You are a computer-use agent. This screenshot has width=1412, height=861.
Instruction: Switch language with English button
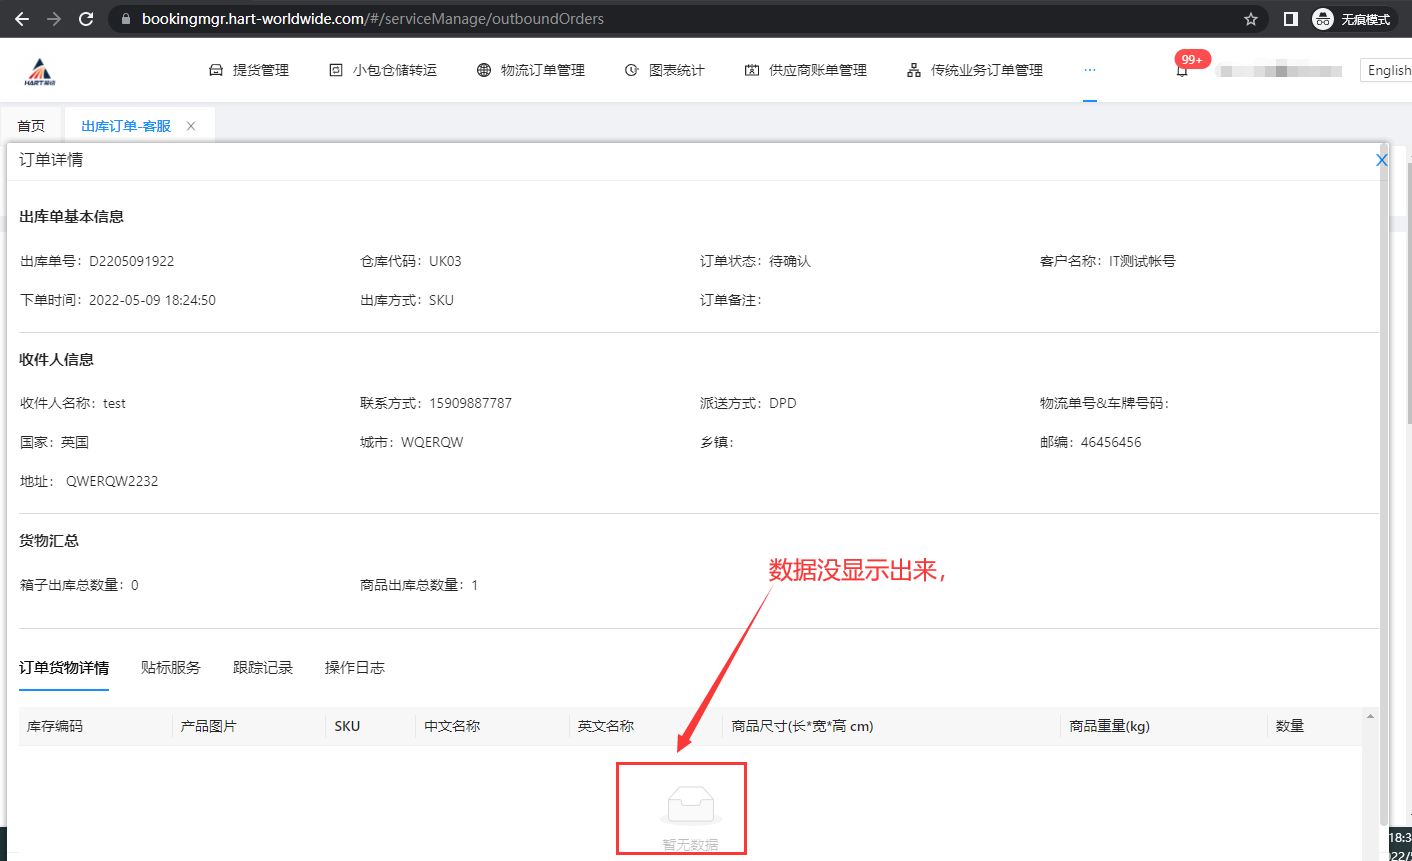[x=1388, y=70]
